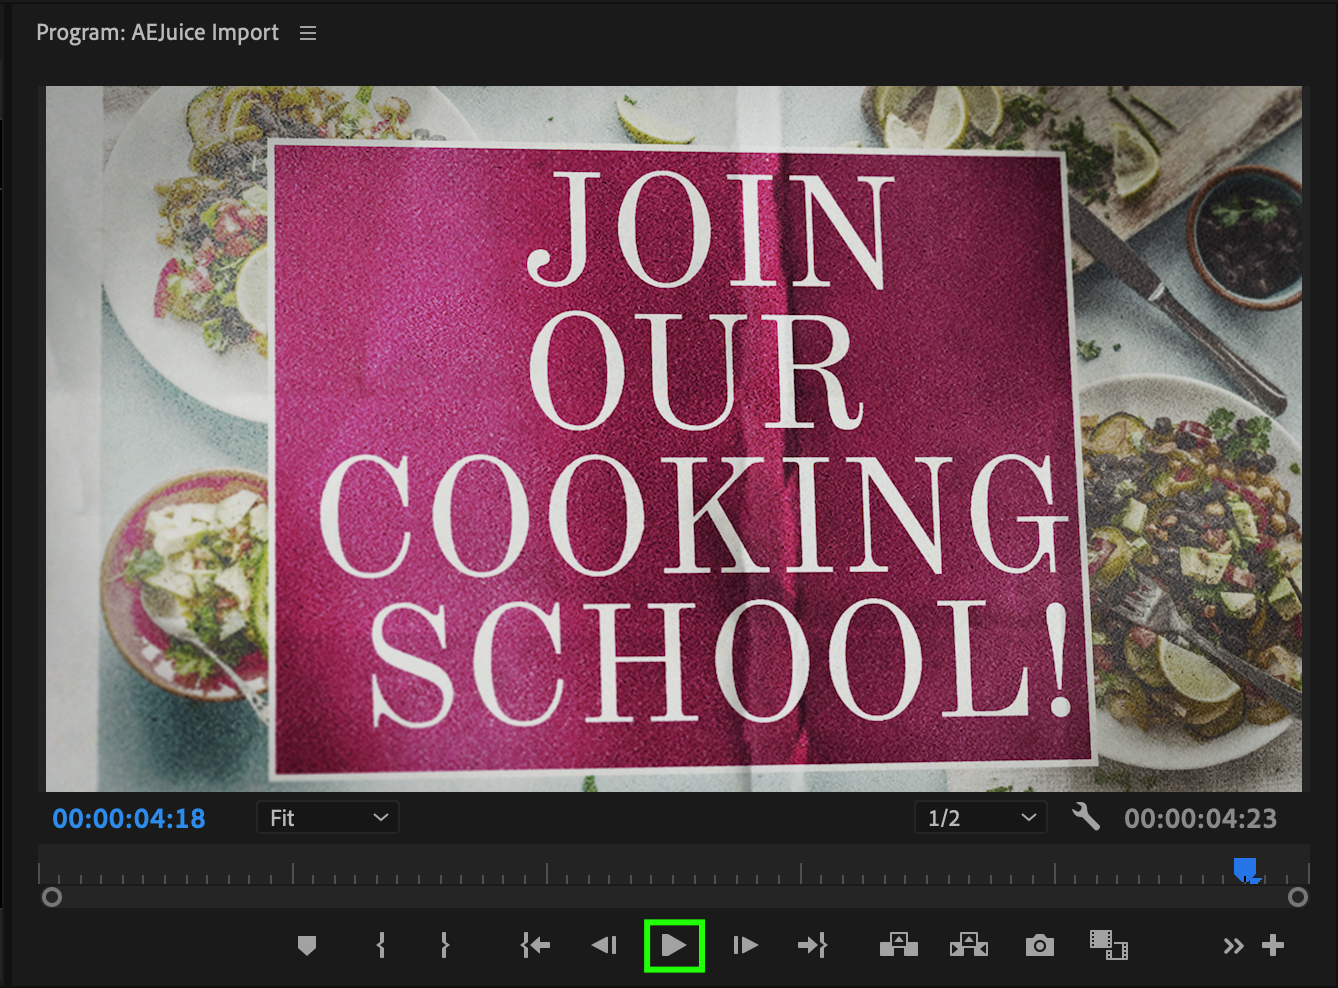This screenshot has width=1338, height=988.
Task: Jump to the In point
Action: coord(535,945)
